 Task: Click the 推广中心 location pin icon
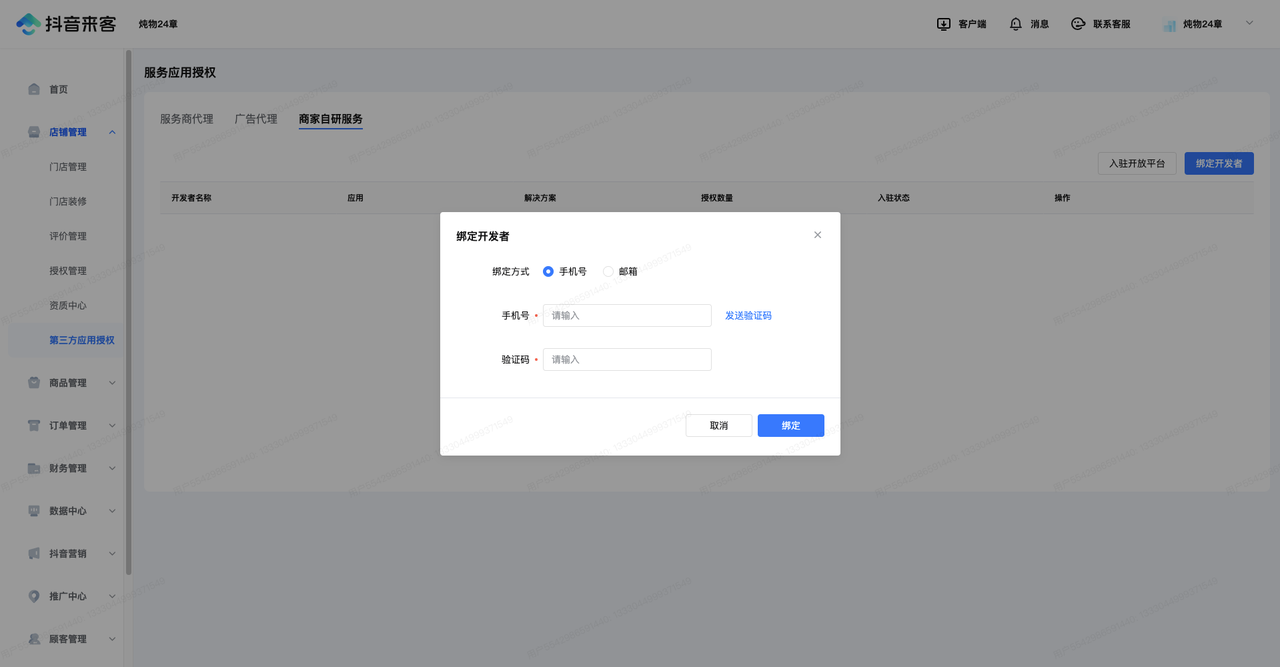click(x=34, y=596)
